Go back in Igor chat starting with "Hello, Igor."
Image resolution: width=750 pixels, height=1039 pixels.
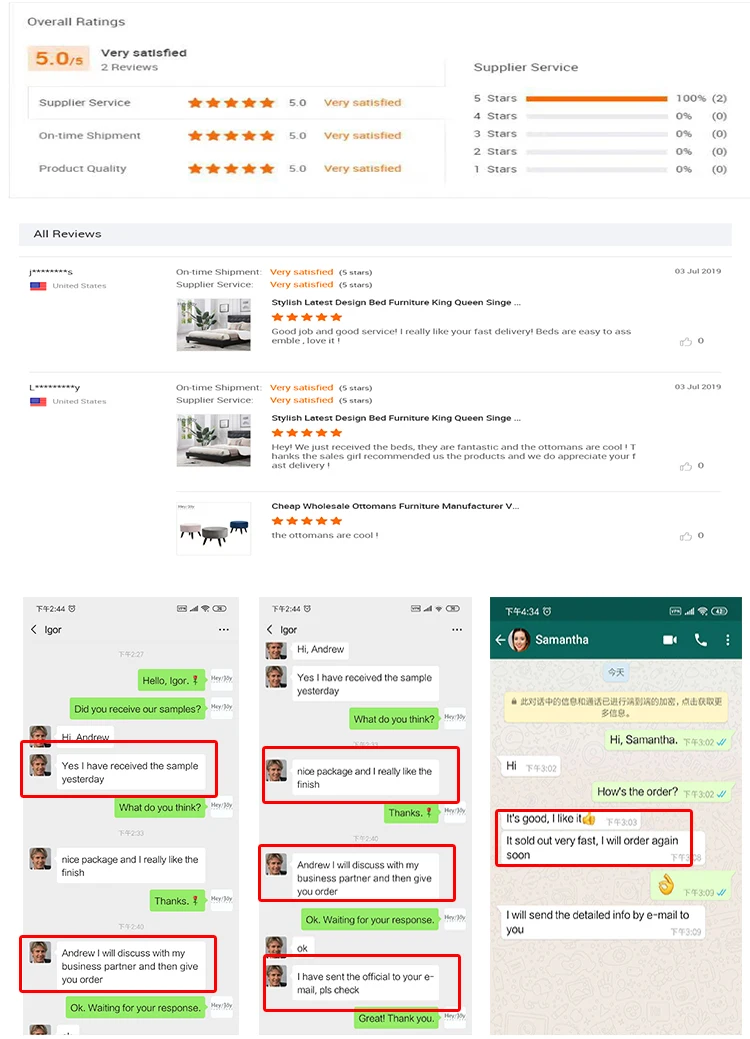point(34,629)
